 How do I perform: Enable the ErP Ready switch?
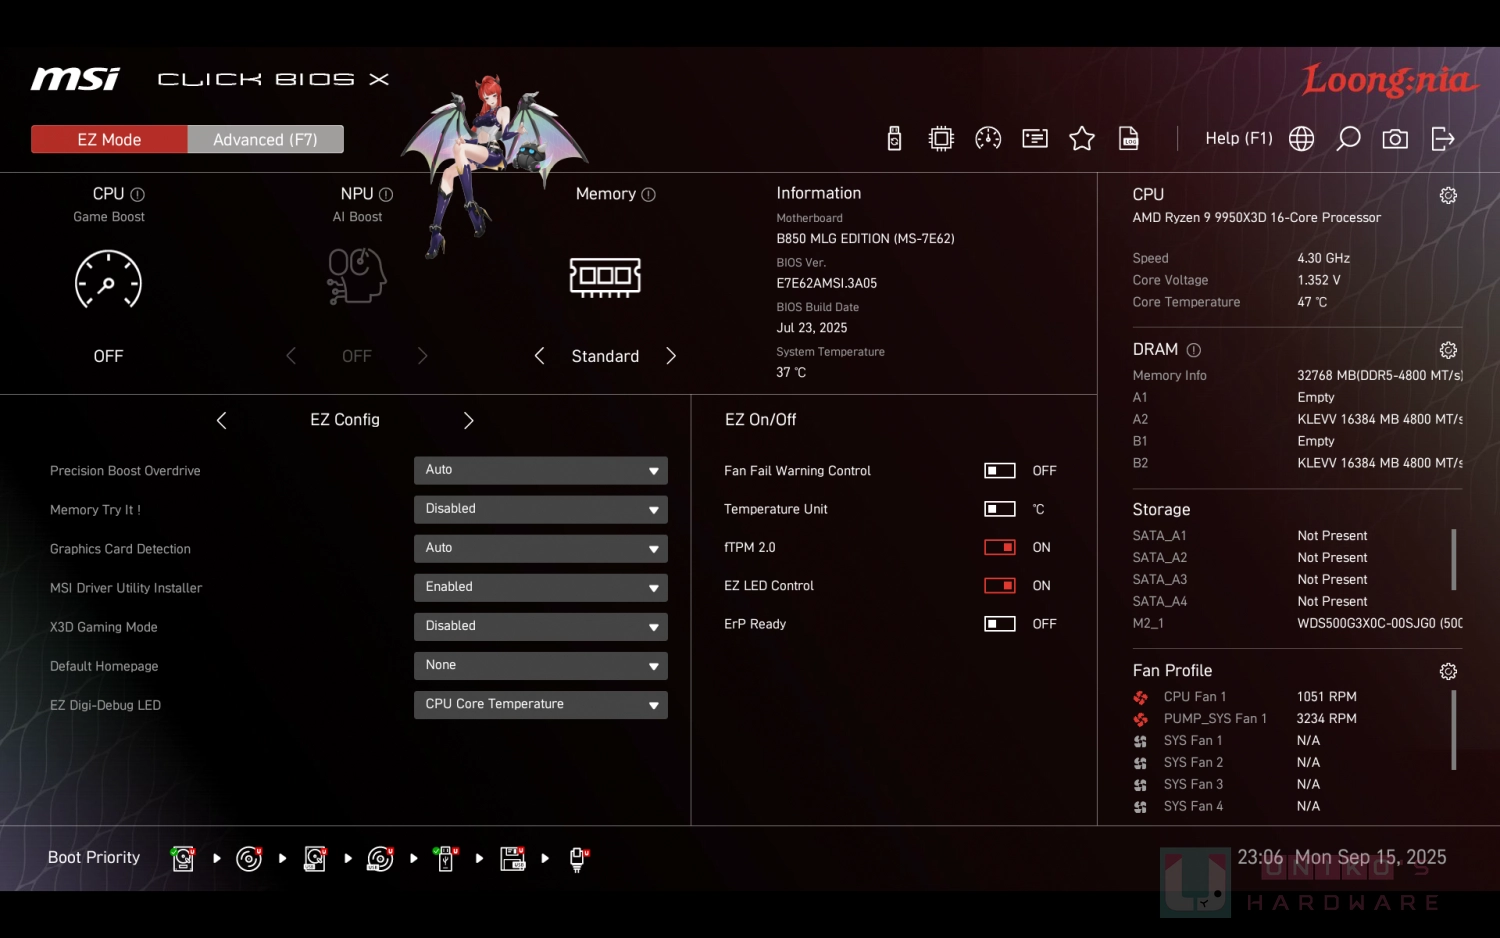(1000, 624)
